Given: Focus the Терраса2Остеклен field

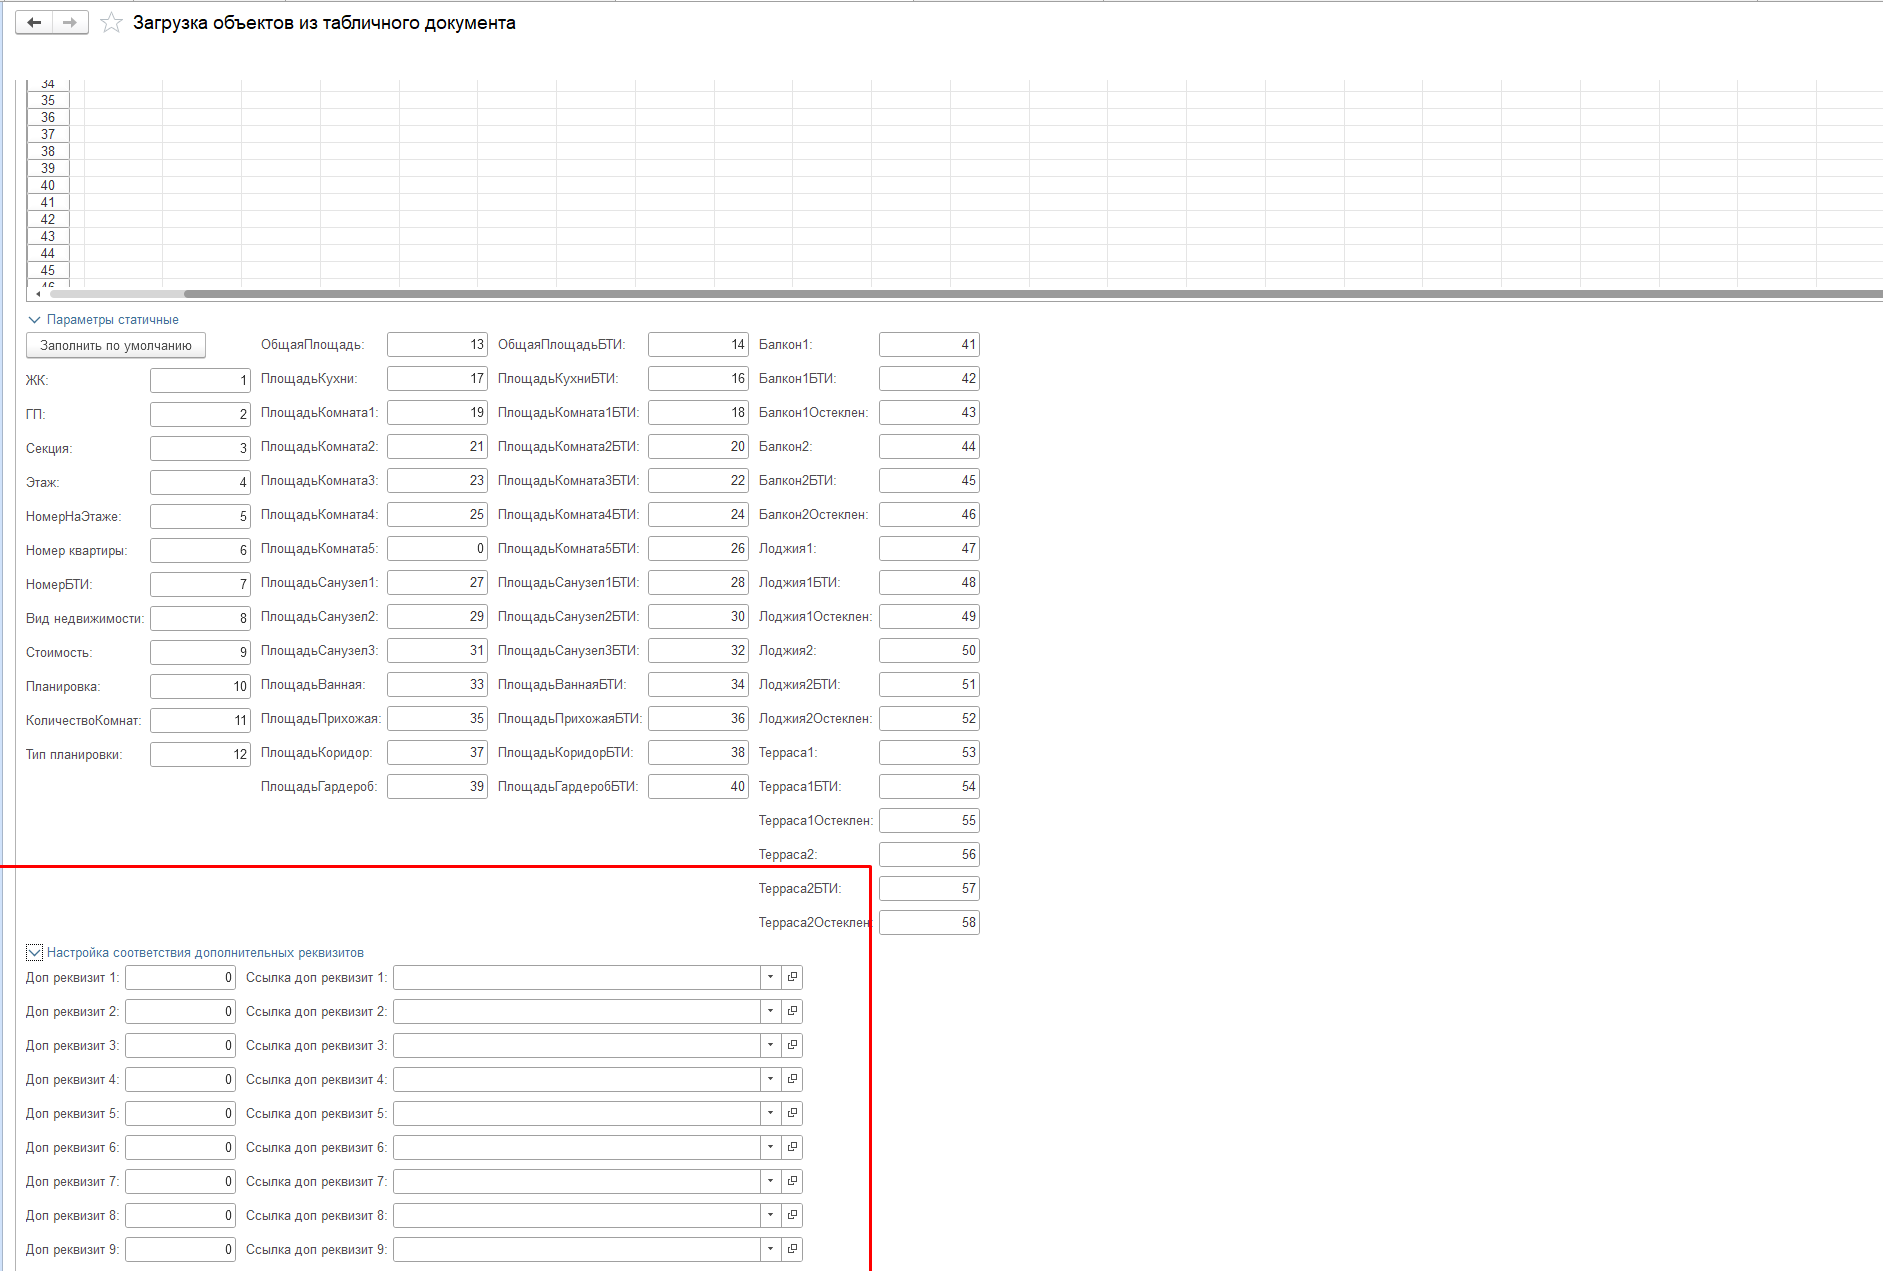Looking at the screenshot, I should 929,922.
